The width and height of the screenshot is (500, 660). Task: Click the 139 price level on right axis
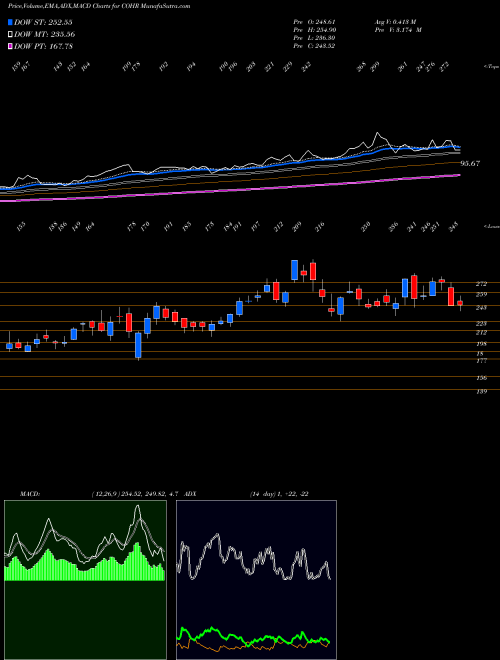tap(481, 391)
